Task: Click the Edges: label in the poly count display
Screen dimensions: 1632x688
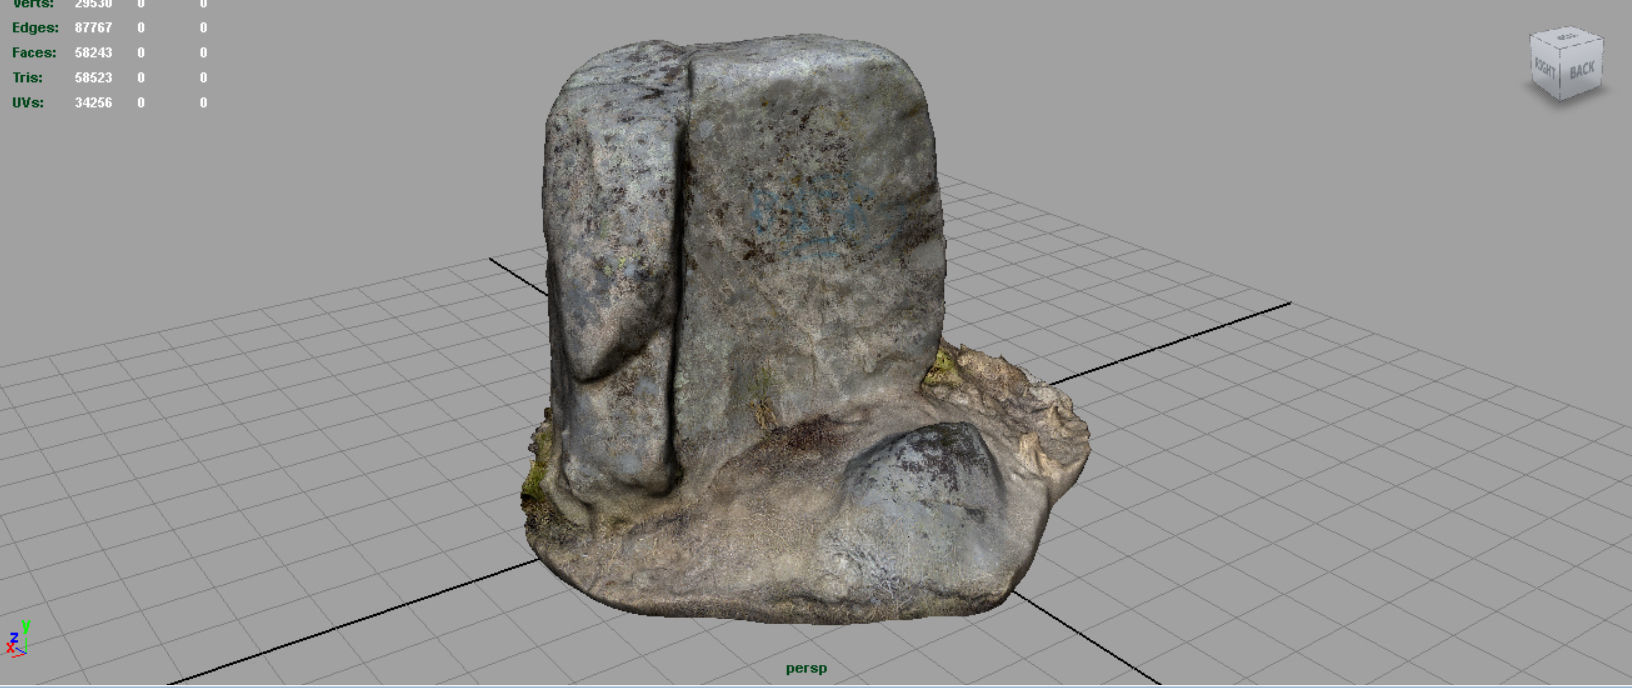Action: pos(35,28)
